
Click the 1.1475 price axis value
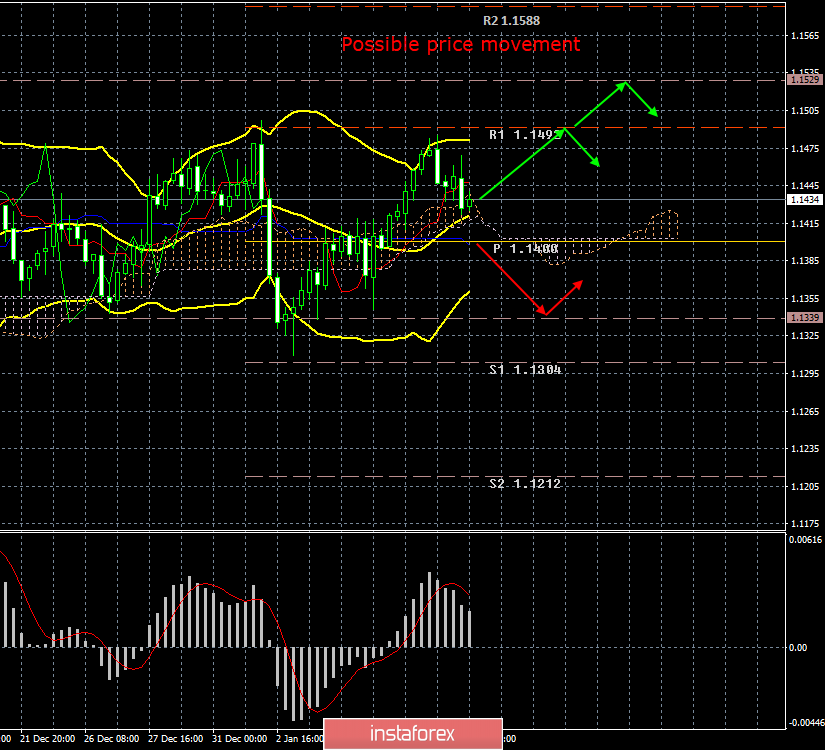[805, 149]
